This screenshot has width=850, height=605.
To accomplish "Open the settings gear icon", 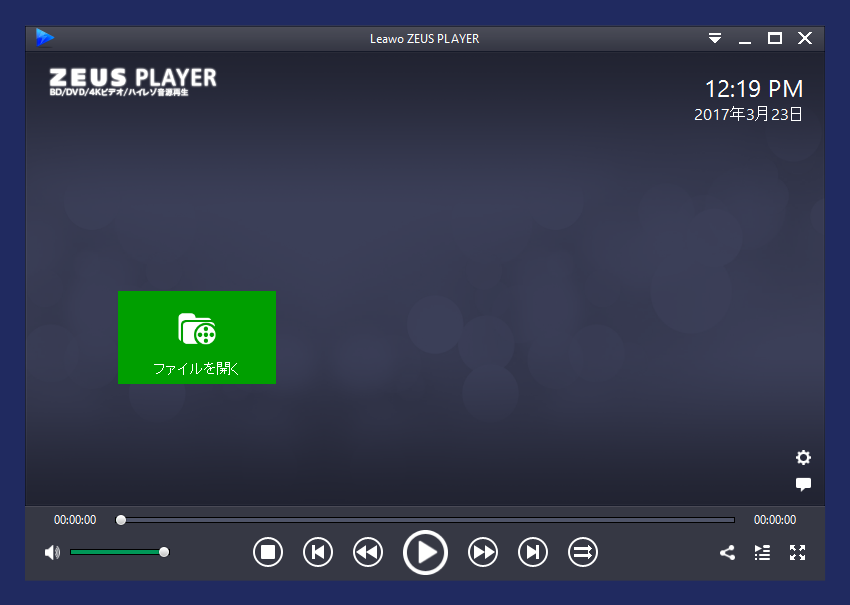I will 803,458.
